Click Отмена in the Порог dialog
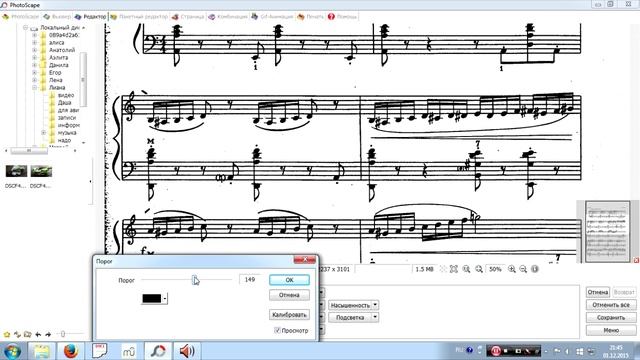The width and height of the screenshot is (640, 360). [289, 295]
